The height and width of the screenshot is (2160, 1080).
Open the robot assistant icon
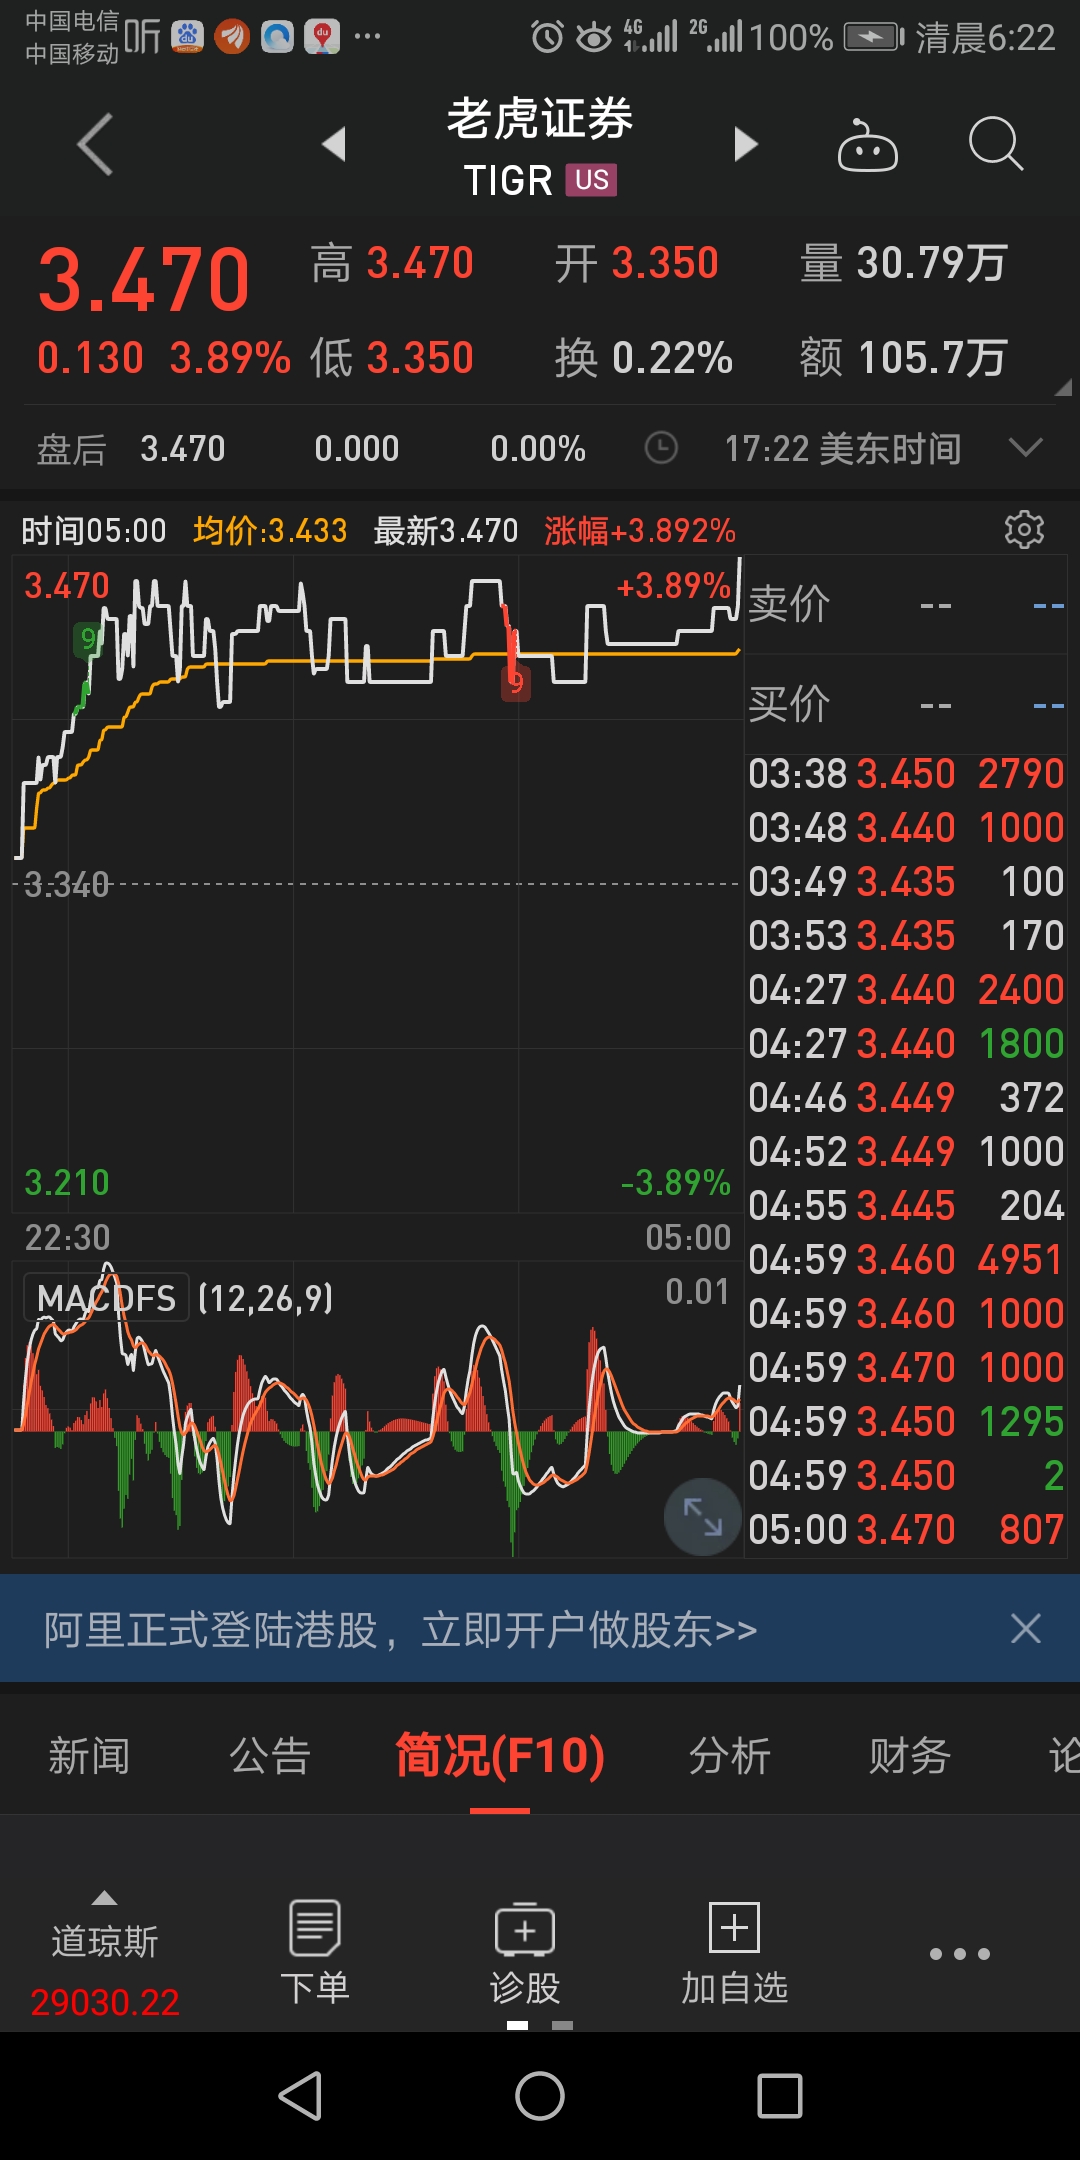(867, 146)
